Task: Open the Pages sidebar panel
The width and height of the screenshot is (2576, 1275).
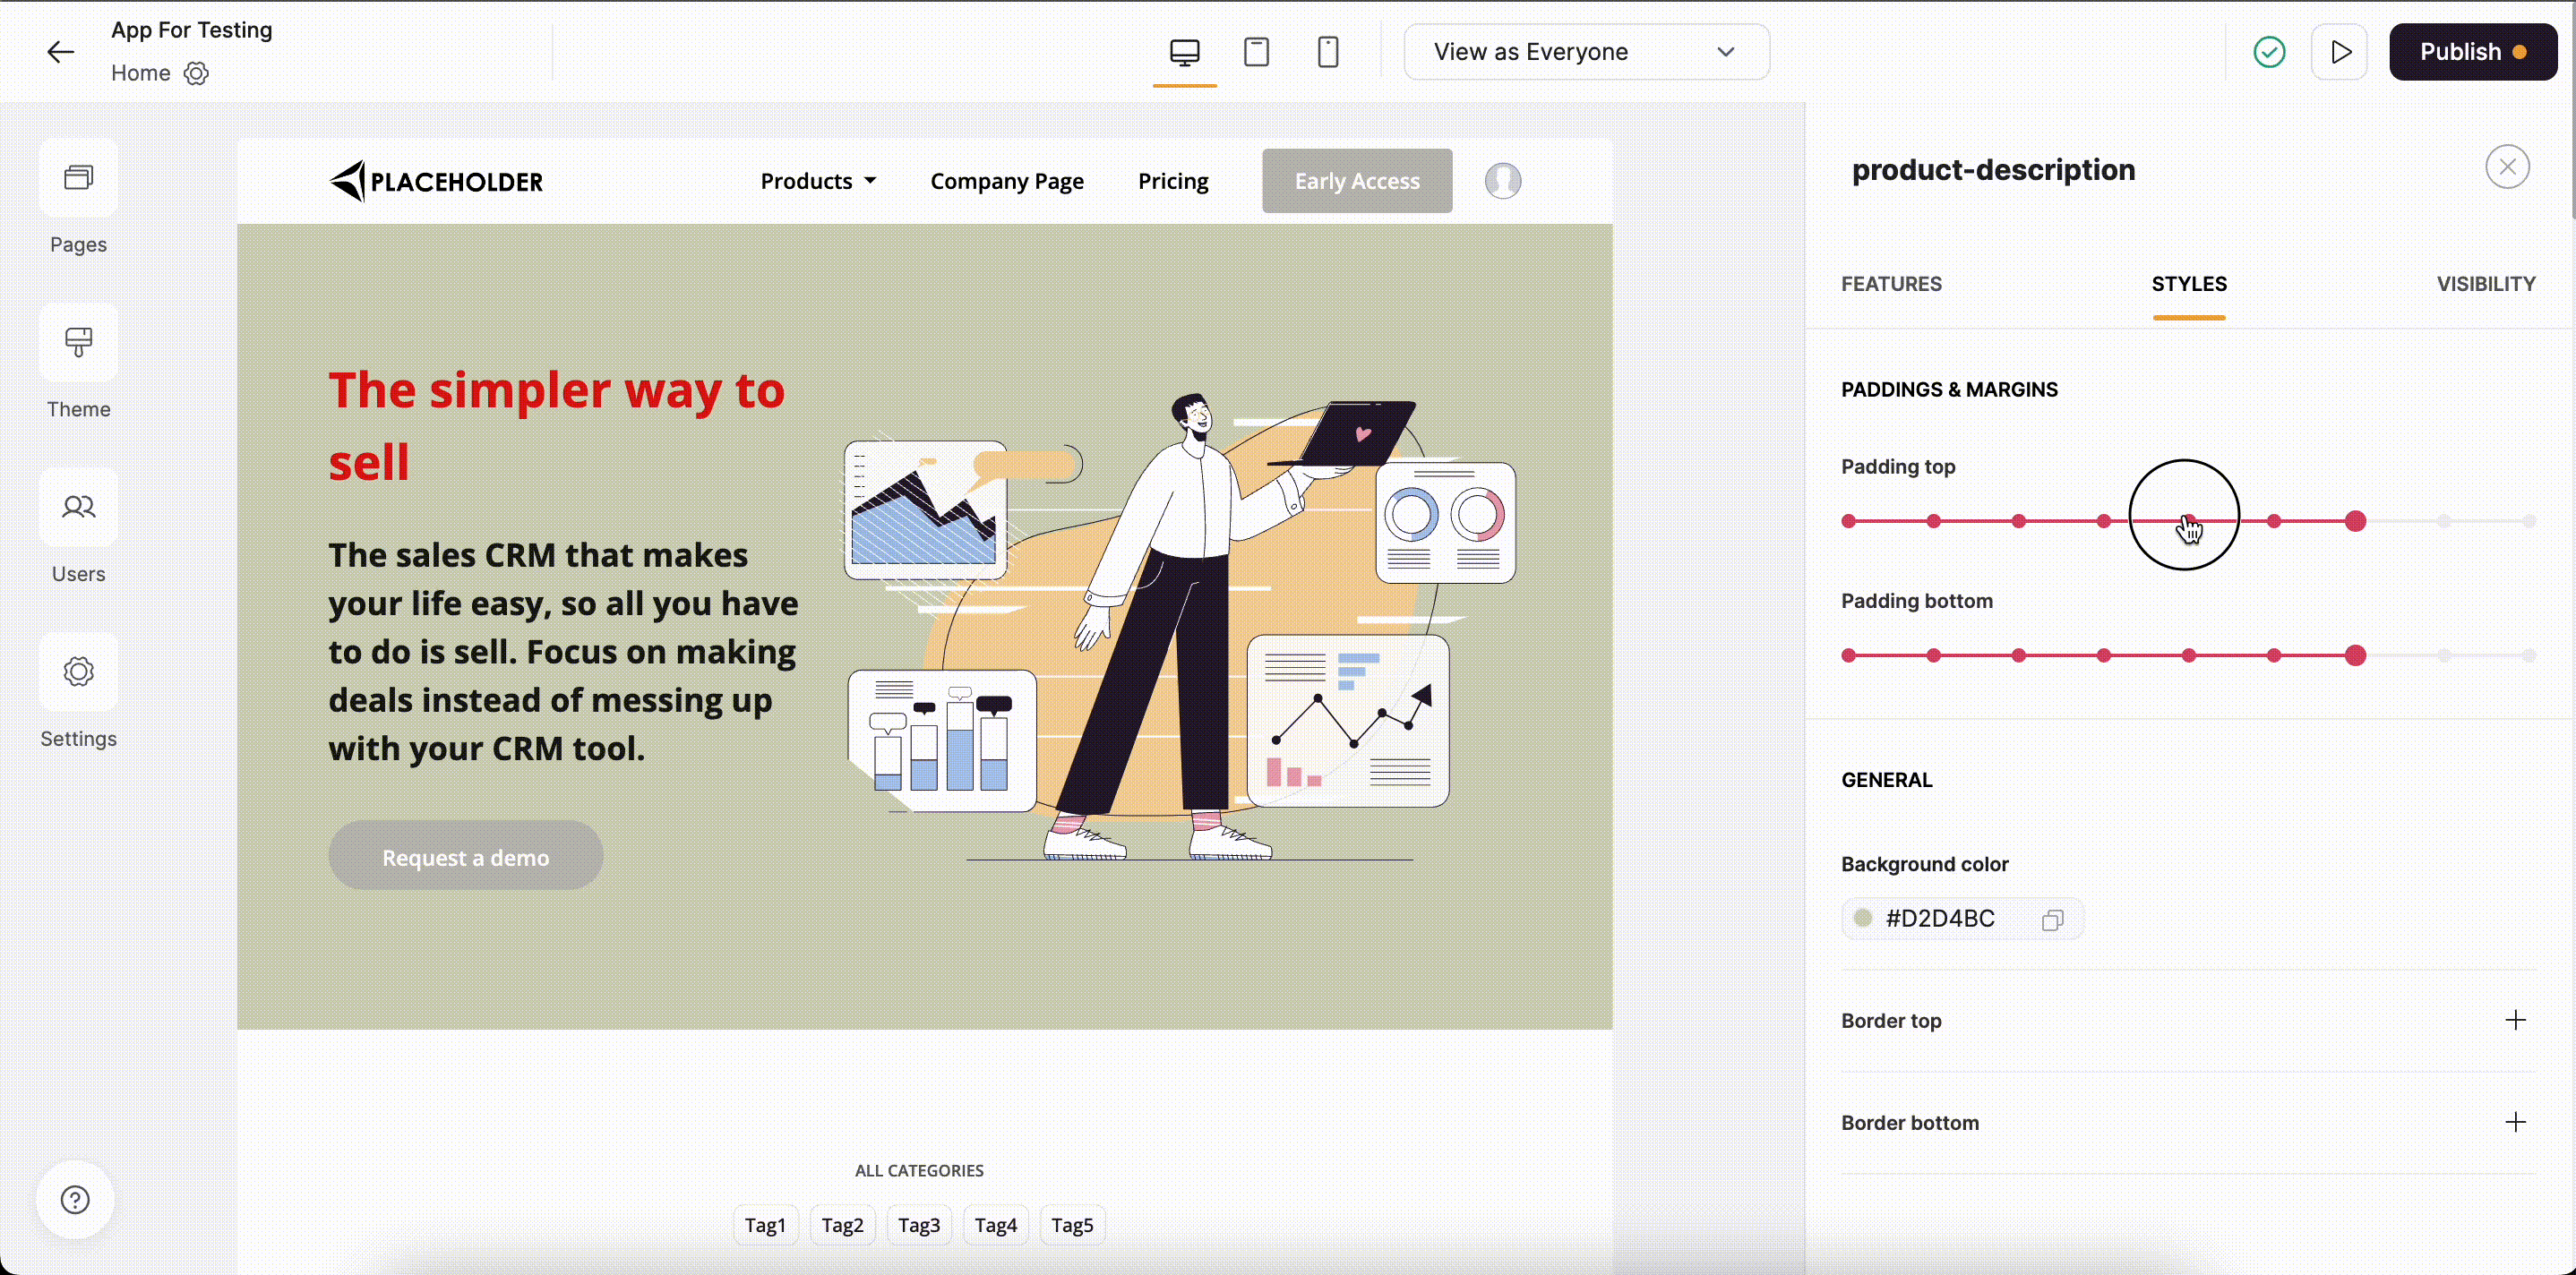Action: click(x=78, y=179)
